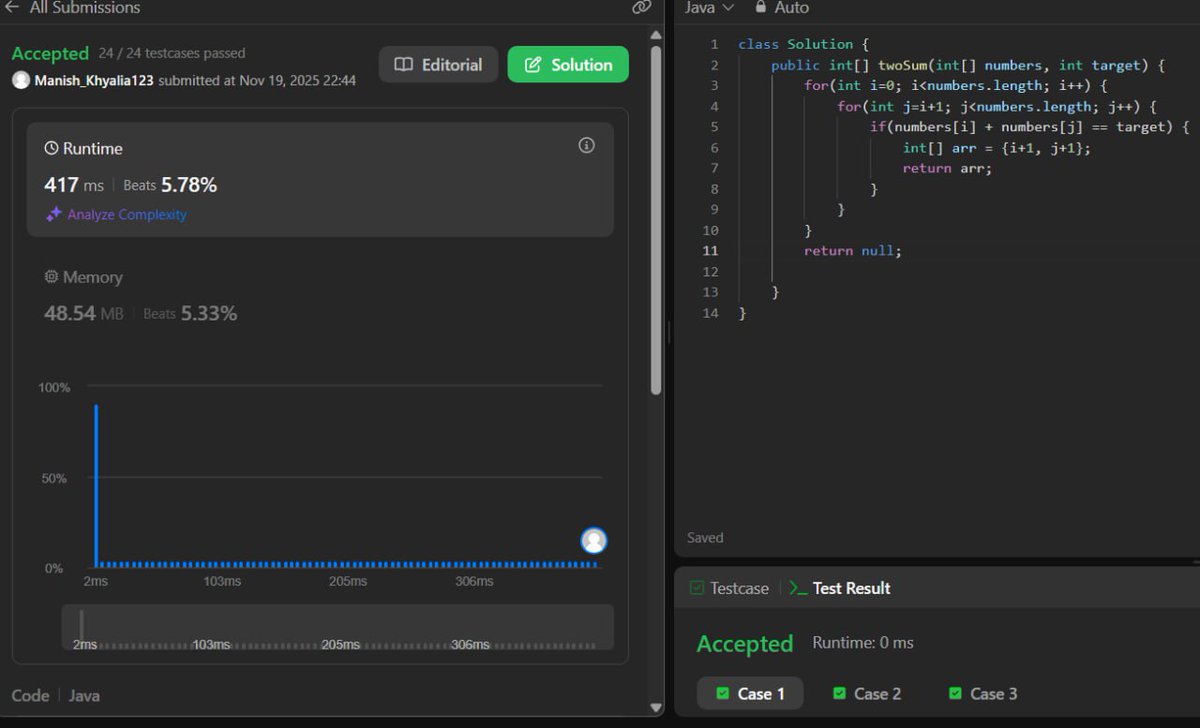Click the 'Auto' mode label
This screenshot has height=728, width=1200.
(791, 7)
